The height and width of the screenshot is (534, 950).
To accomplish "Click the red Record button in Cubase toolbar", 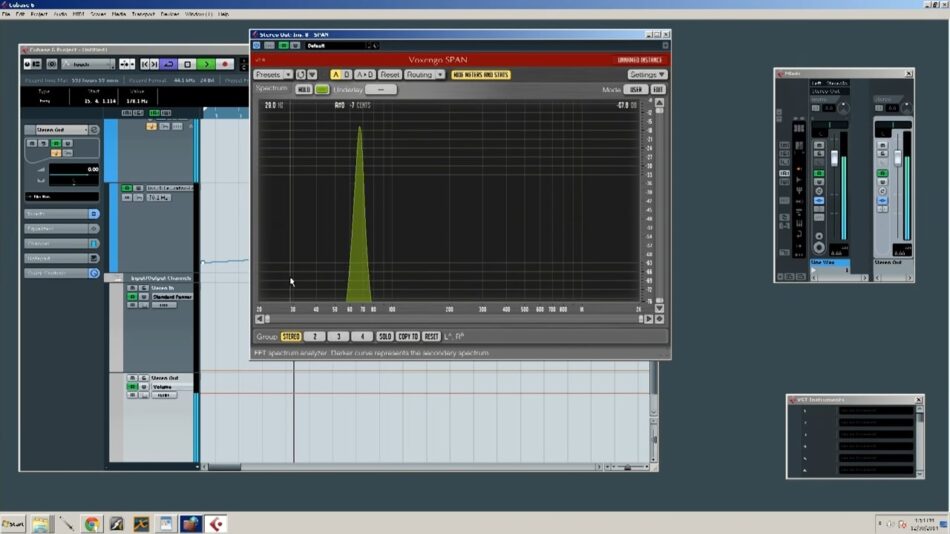I will (225, 64).
